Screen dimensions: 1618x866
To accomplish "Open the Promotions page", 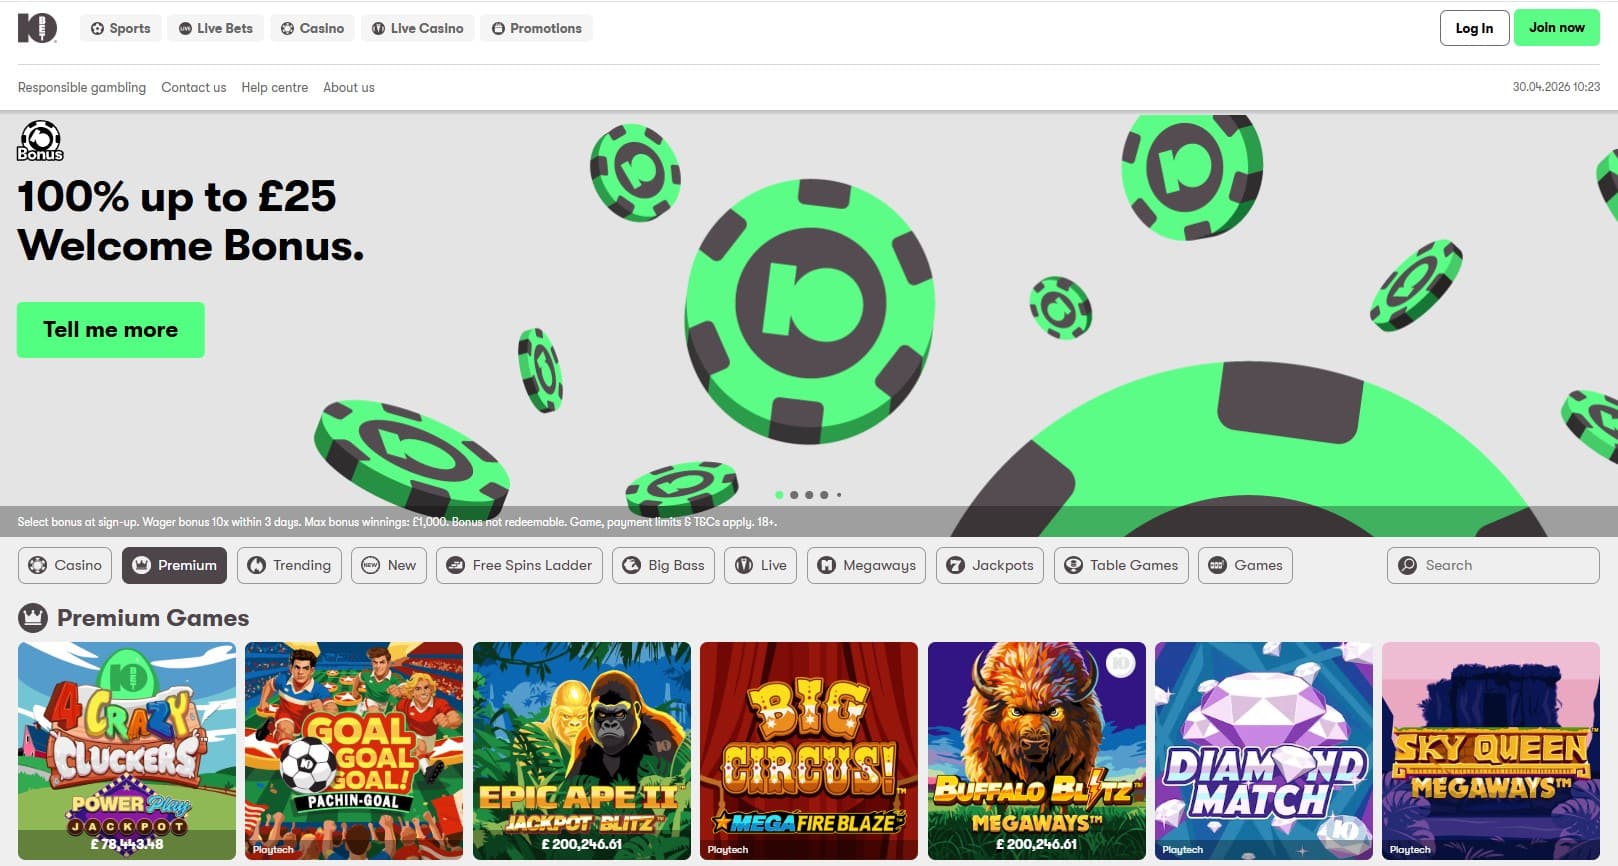I will point(537,28).
